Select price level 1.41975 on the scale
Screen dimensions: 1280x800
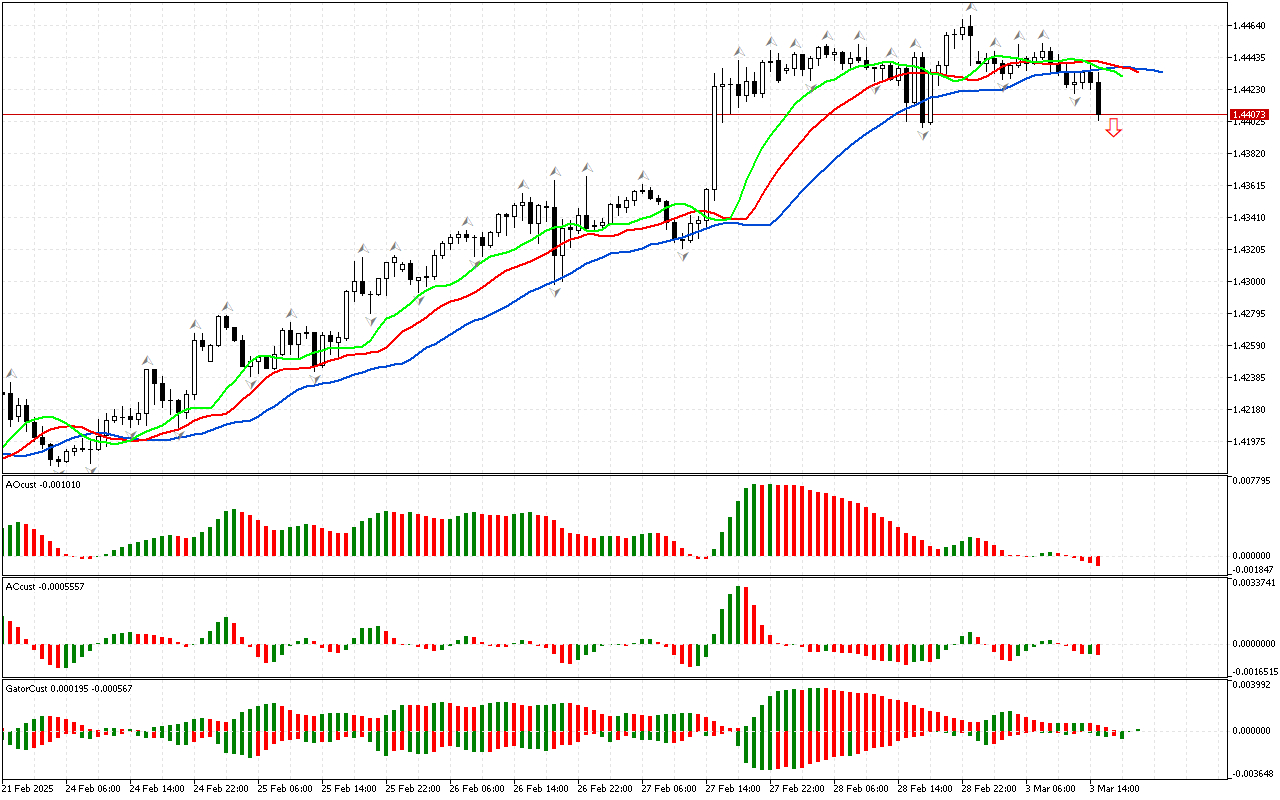(x=1249, y=441)
